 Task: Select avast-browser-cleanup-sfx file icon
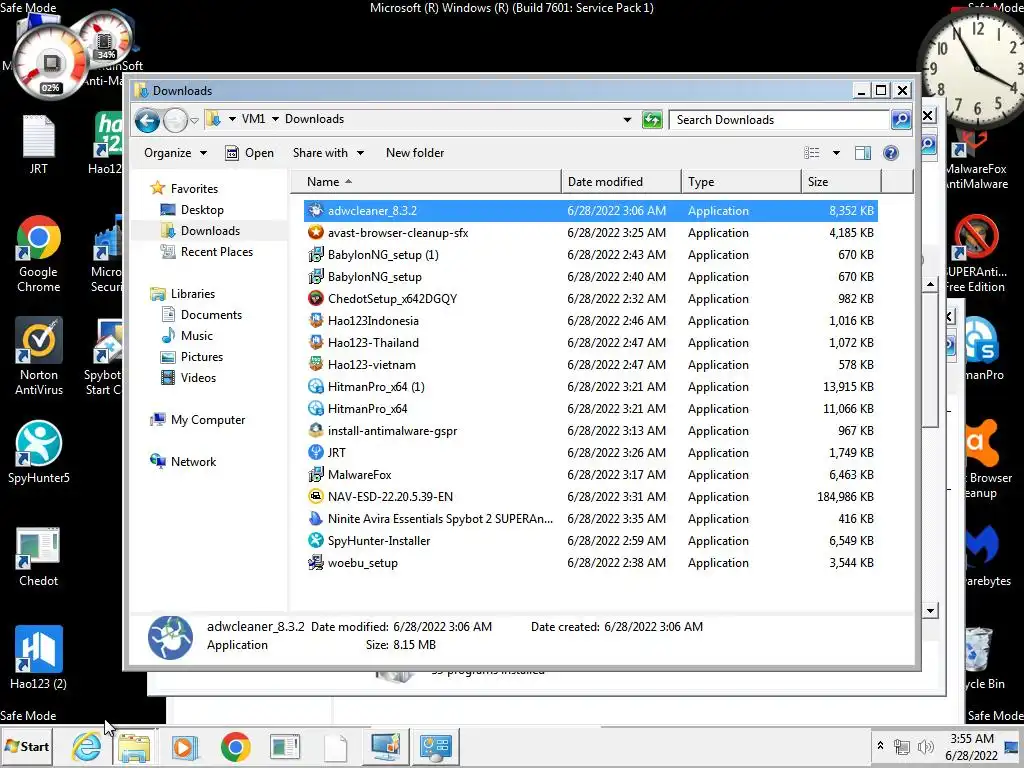pos(316,232)
